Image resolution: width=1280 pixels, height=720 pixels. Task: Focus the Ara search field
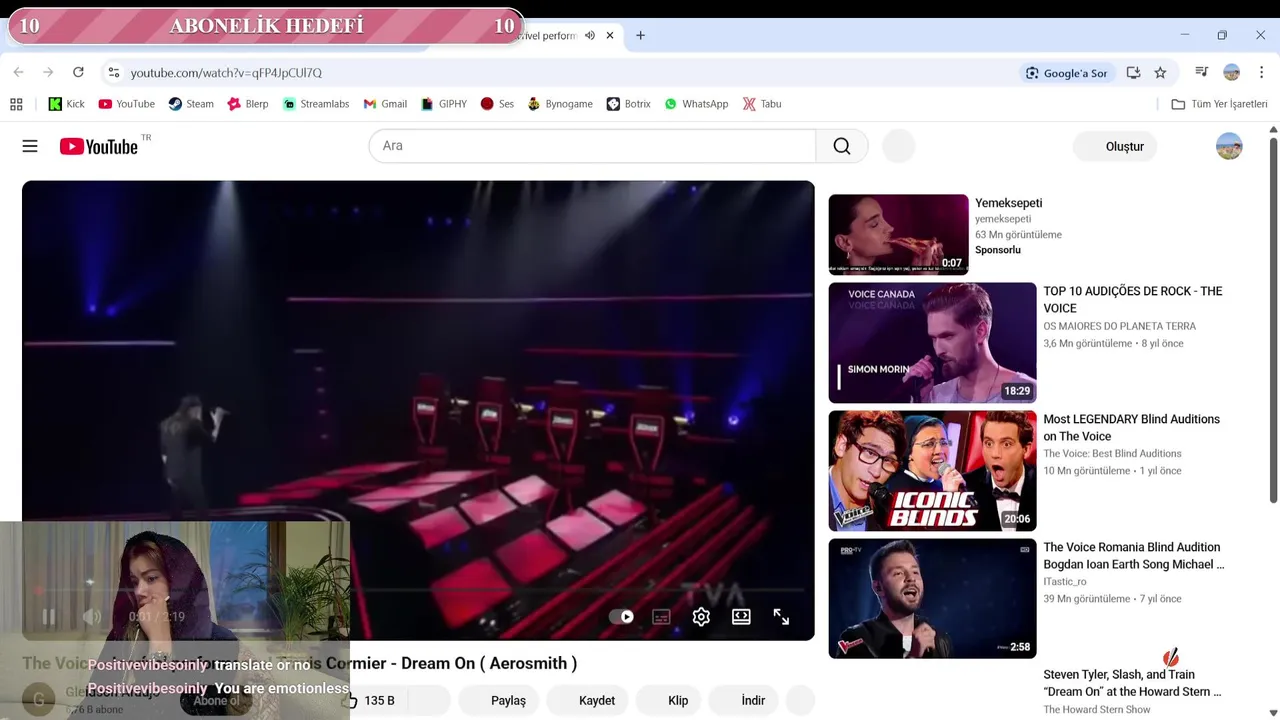coord(592,146)
